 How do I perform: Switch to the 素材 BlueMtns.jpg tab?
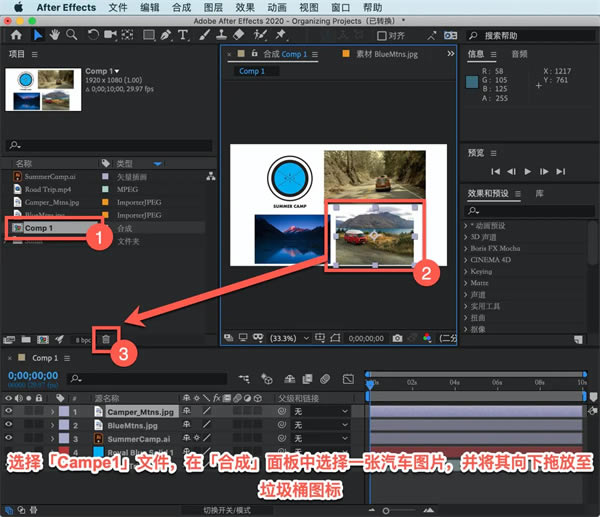pyautogui.click(x=386, y=54)
